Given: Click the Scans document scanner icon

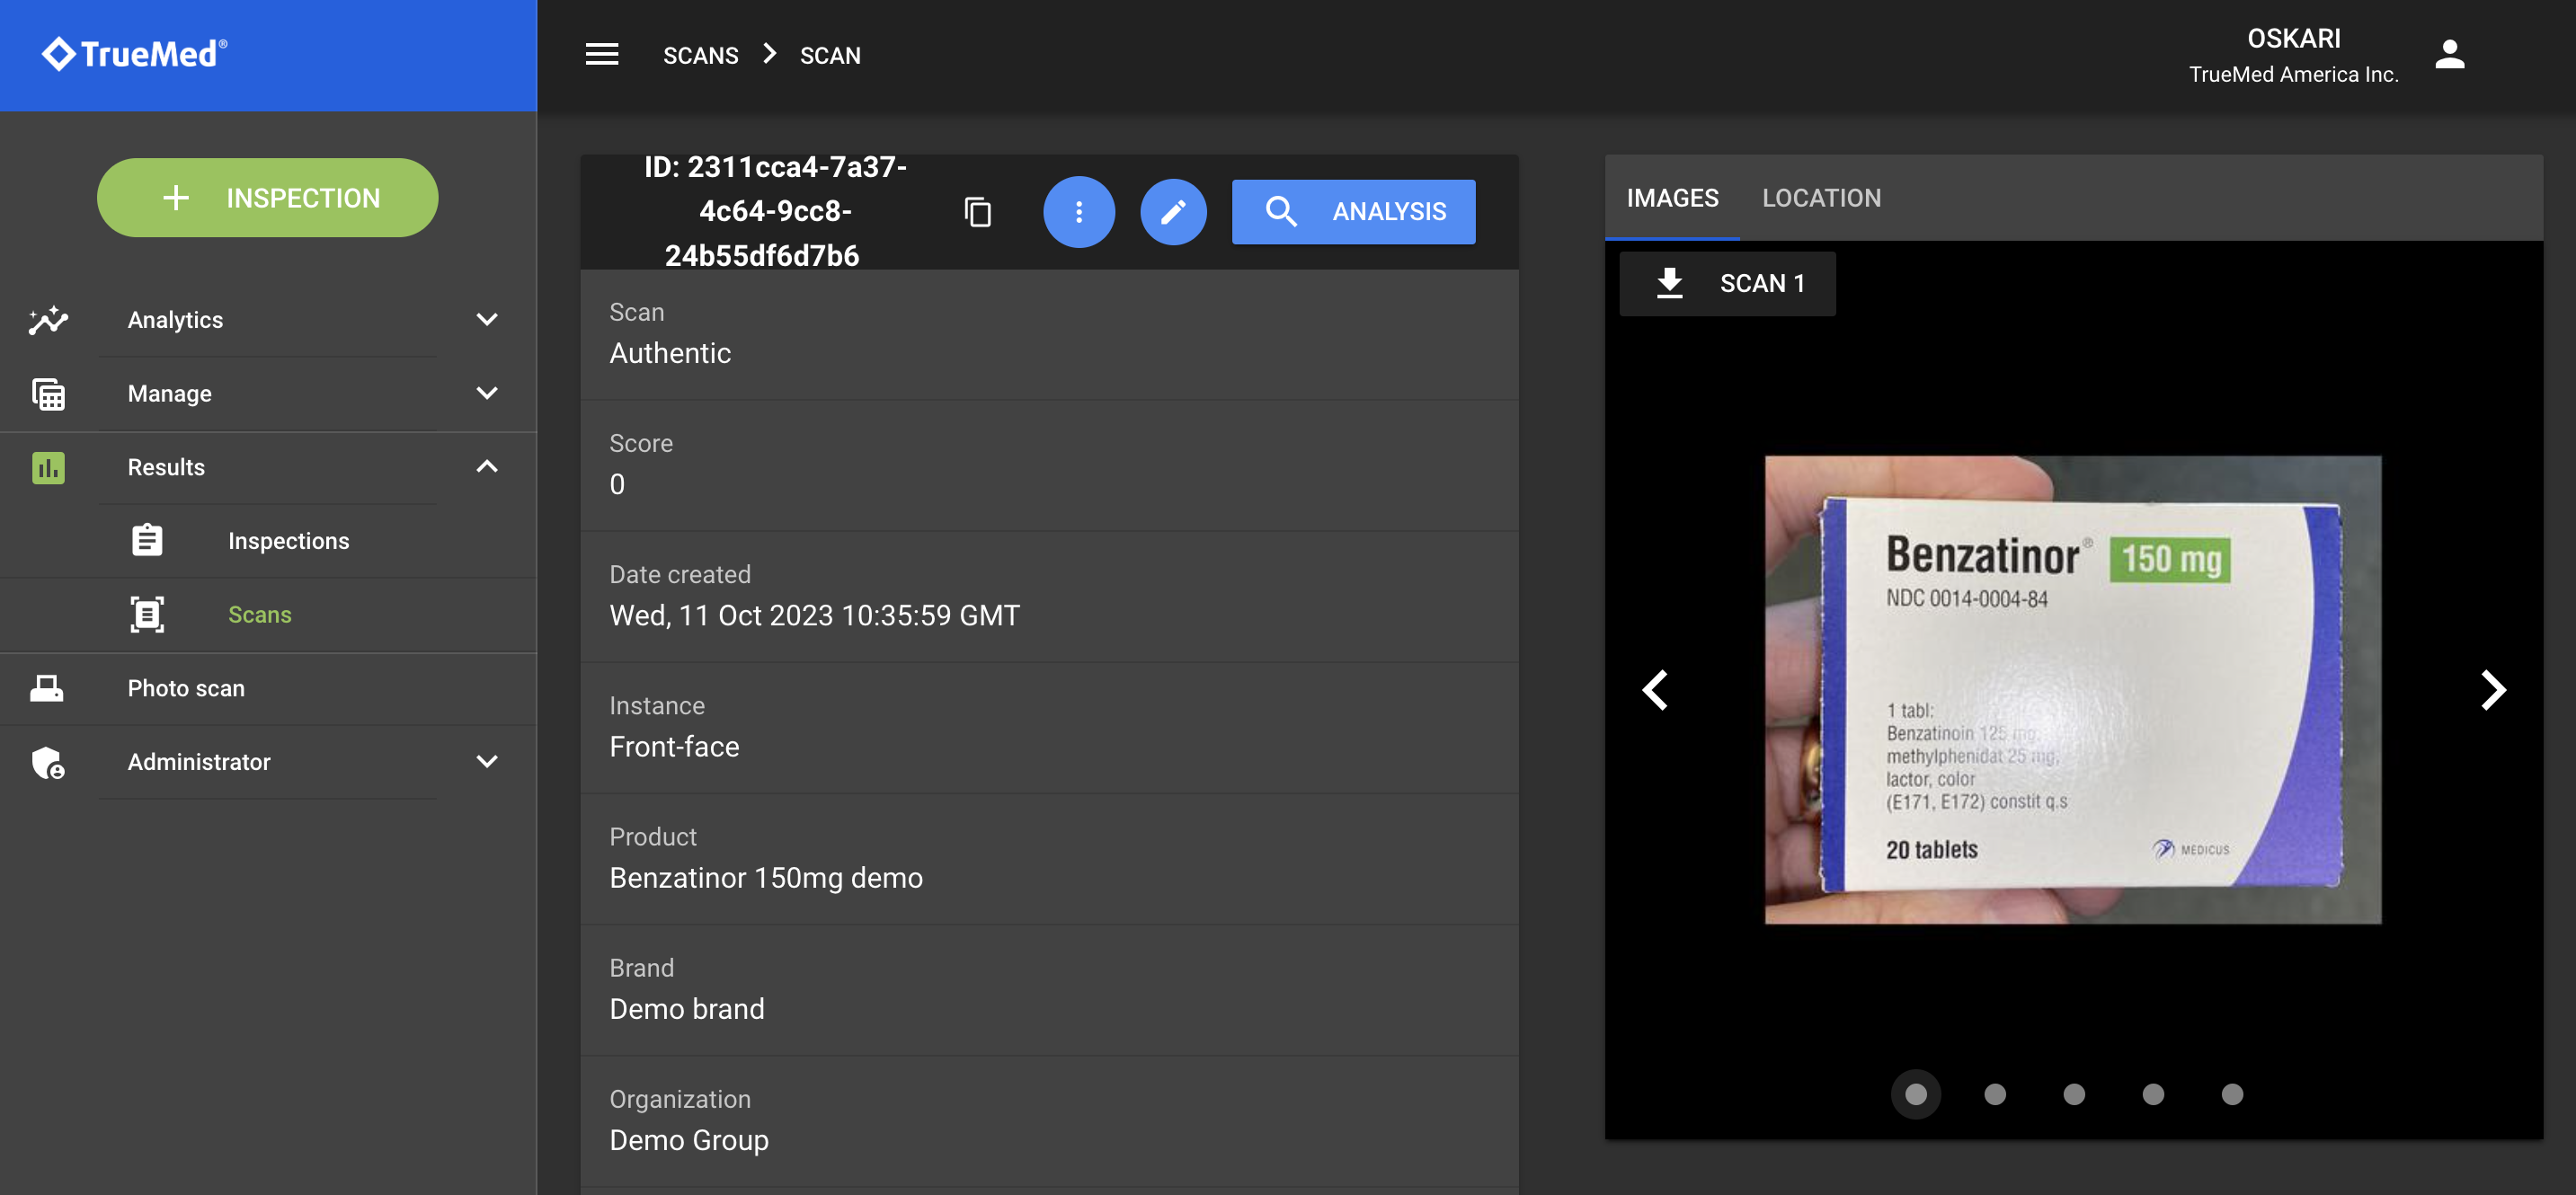Looking at the screenshot, I should pos(147,614).
